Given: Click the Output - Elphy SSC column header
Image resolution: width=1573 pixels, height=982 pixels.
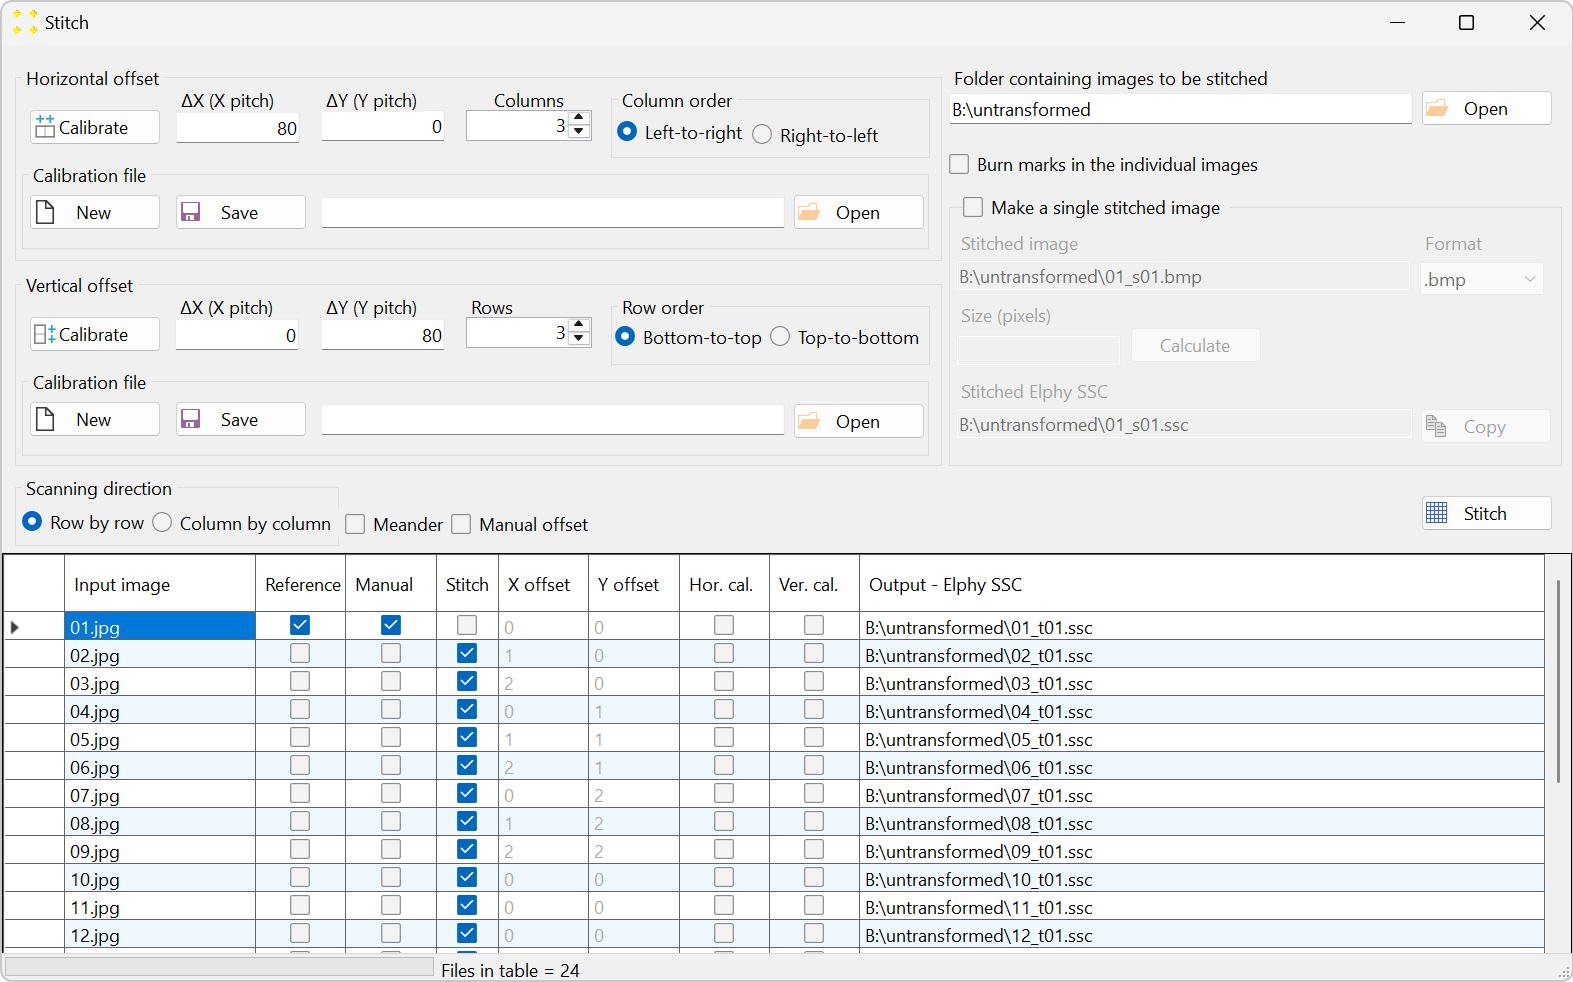Looking at the screenshot, I should (x=1202, y=584).
